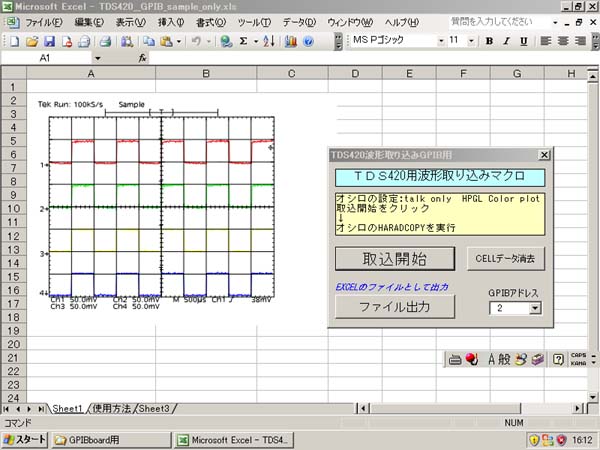
Task: Open the 挿入 menu
Action: [171, 23]
